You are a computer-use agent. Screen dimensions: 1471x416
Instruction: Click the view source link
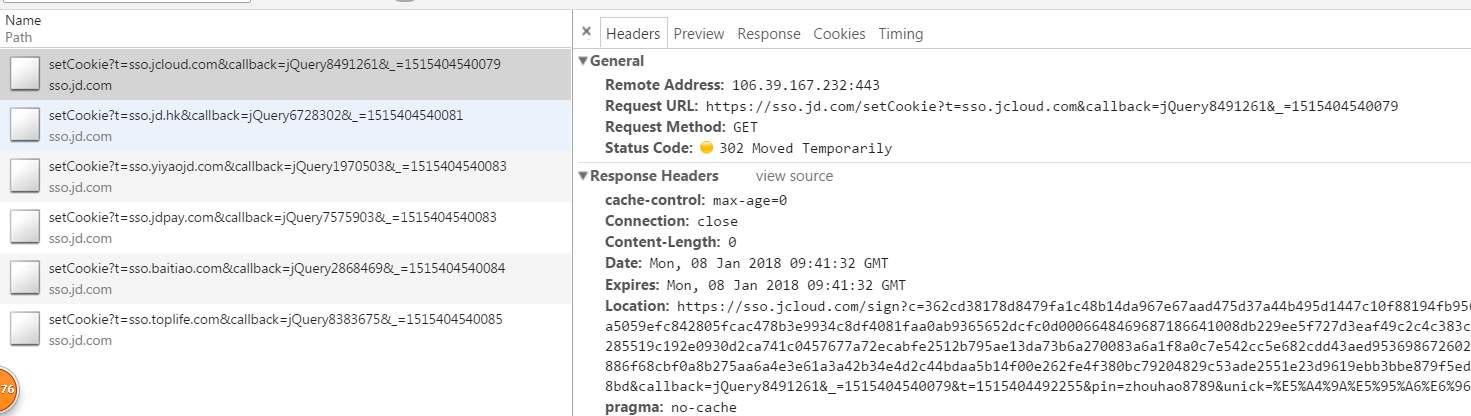click(x=794, y=176)
